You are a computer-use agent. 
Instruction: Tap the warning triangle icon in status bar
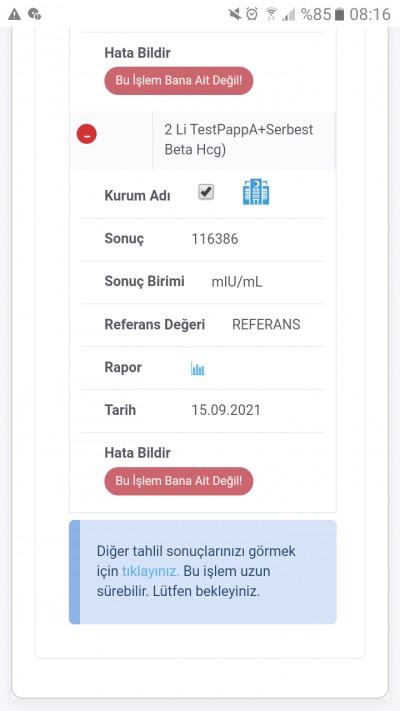click(x=15, y=15)
